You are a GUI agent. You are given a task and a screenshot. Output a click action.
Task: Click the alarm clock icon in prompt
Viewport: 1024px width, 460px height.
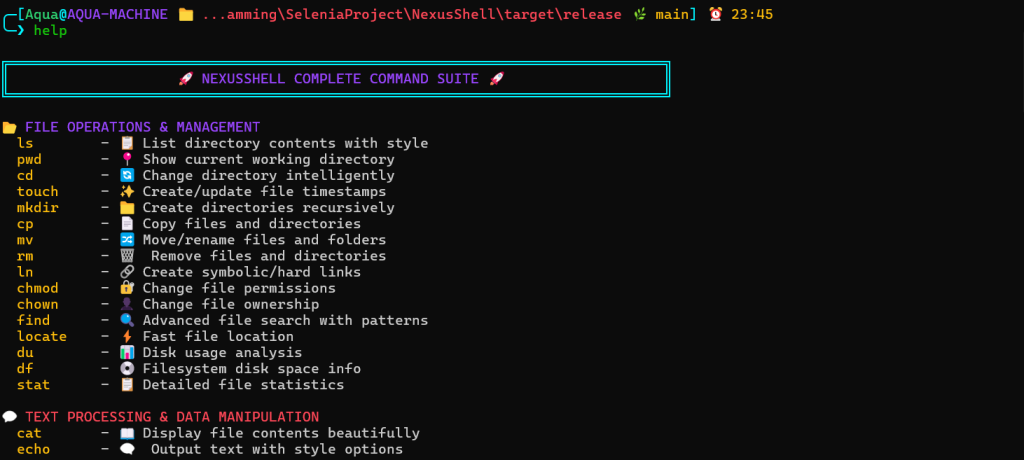click(716, 14)
